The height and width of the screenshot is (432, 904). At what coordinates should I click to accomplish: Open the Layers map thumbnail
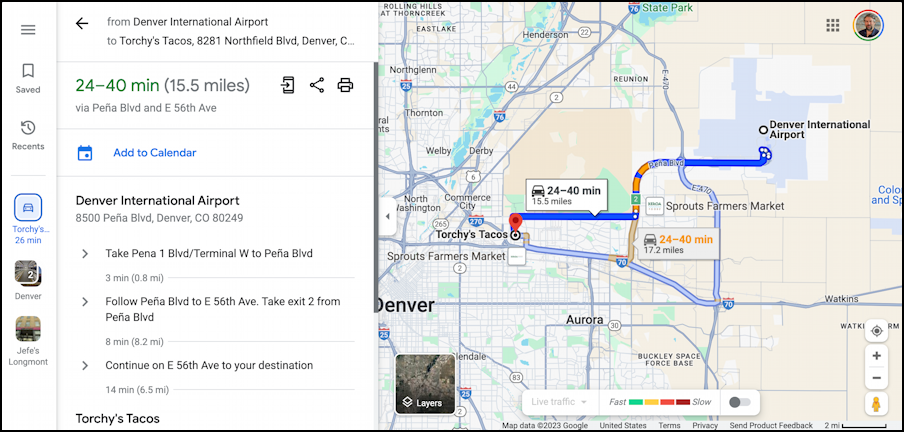[425, 384]
